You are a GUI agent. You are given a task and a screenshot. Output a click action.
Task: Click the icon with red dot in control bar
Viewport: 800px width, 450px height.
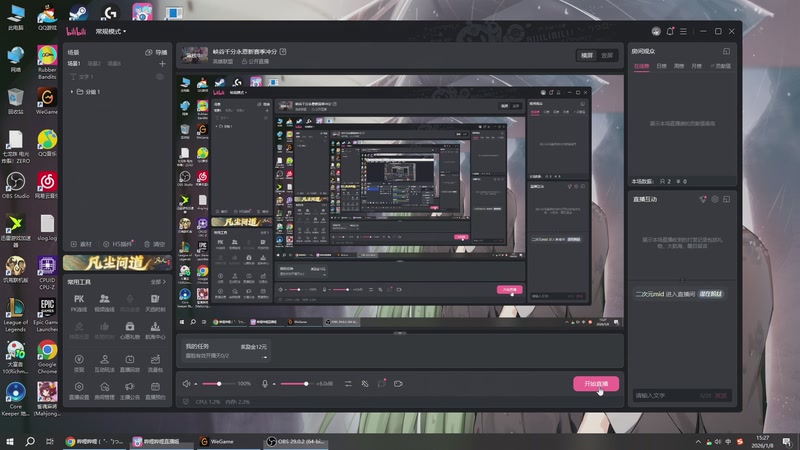click(x=382, y=384)
